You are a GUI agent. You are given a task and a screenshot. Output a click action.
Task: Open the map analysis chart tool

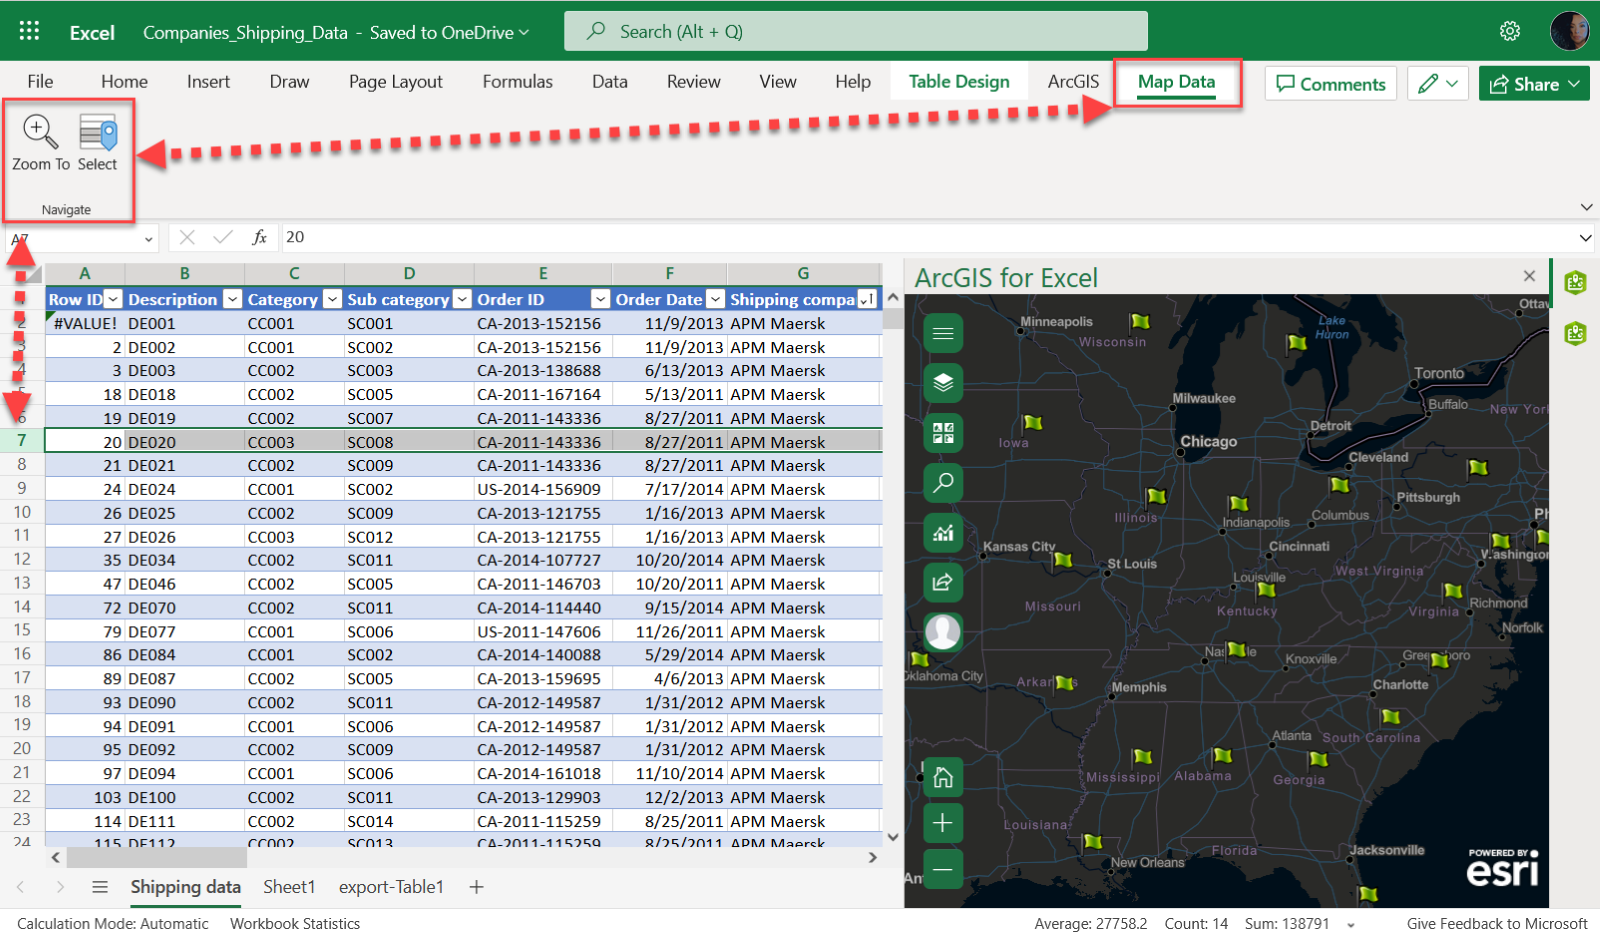tap(943, 533)
